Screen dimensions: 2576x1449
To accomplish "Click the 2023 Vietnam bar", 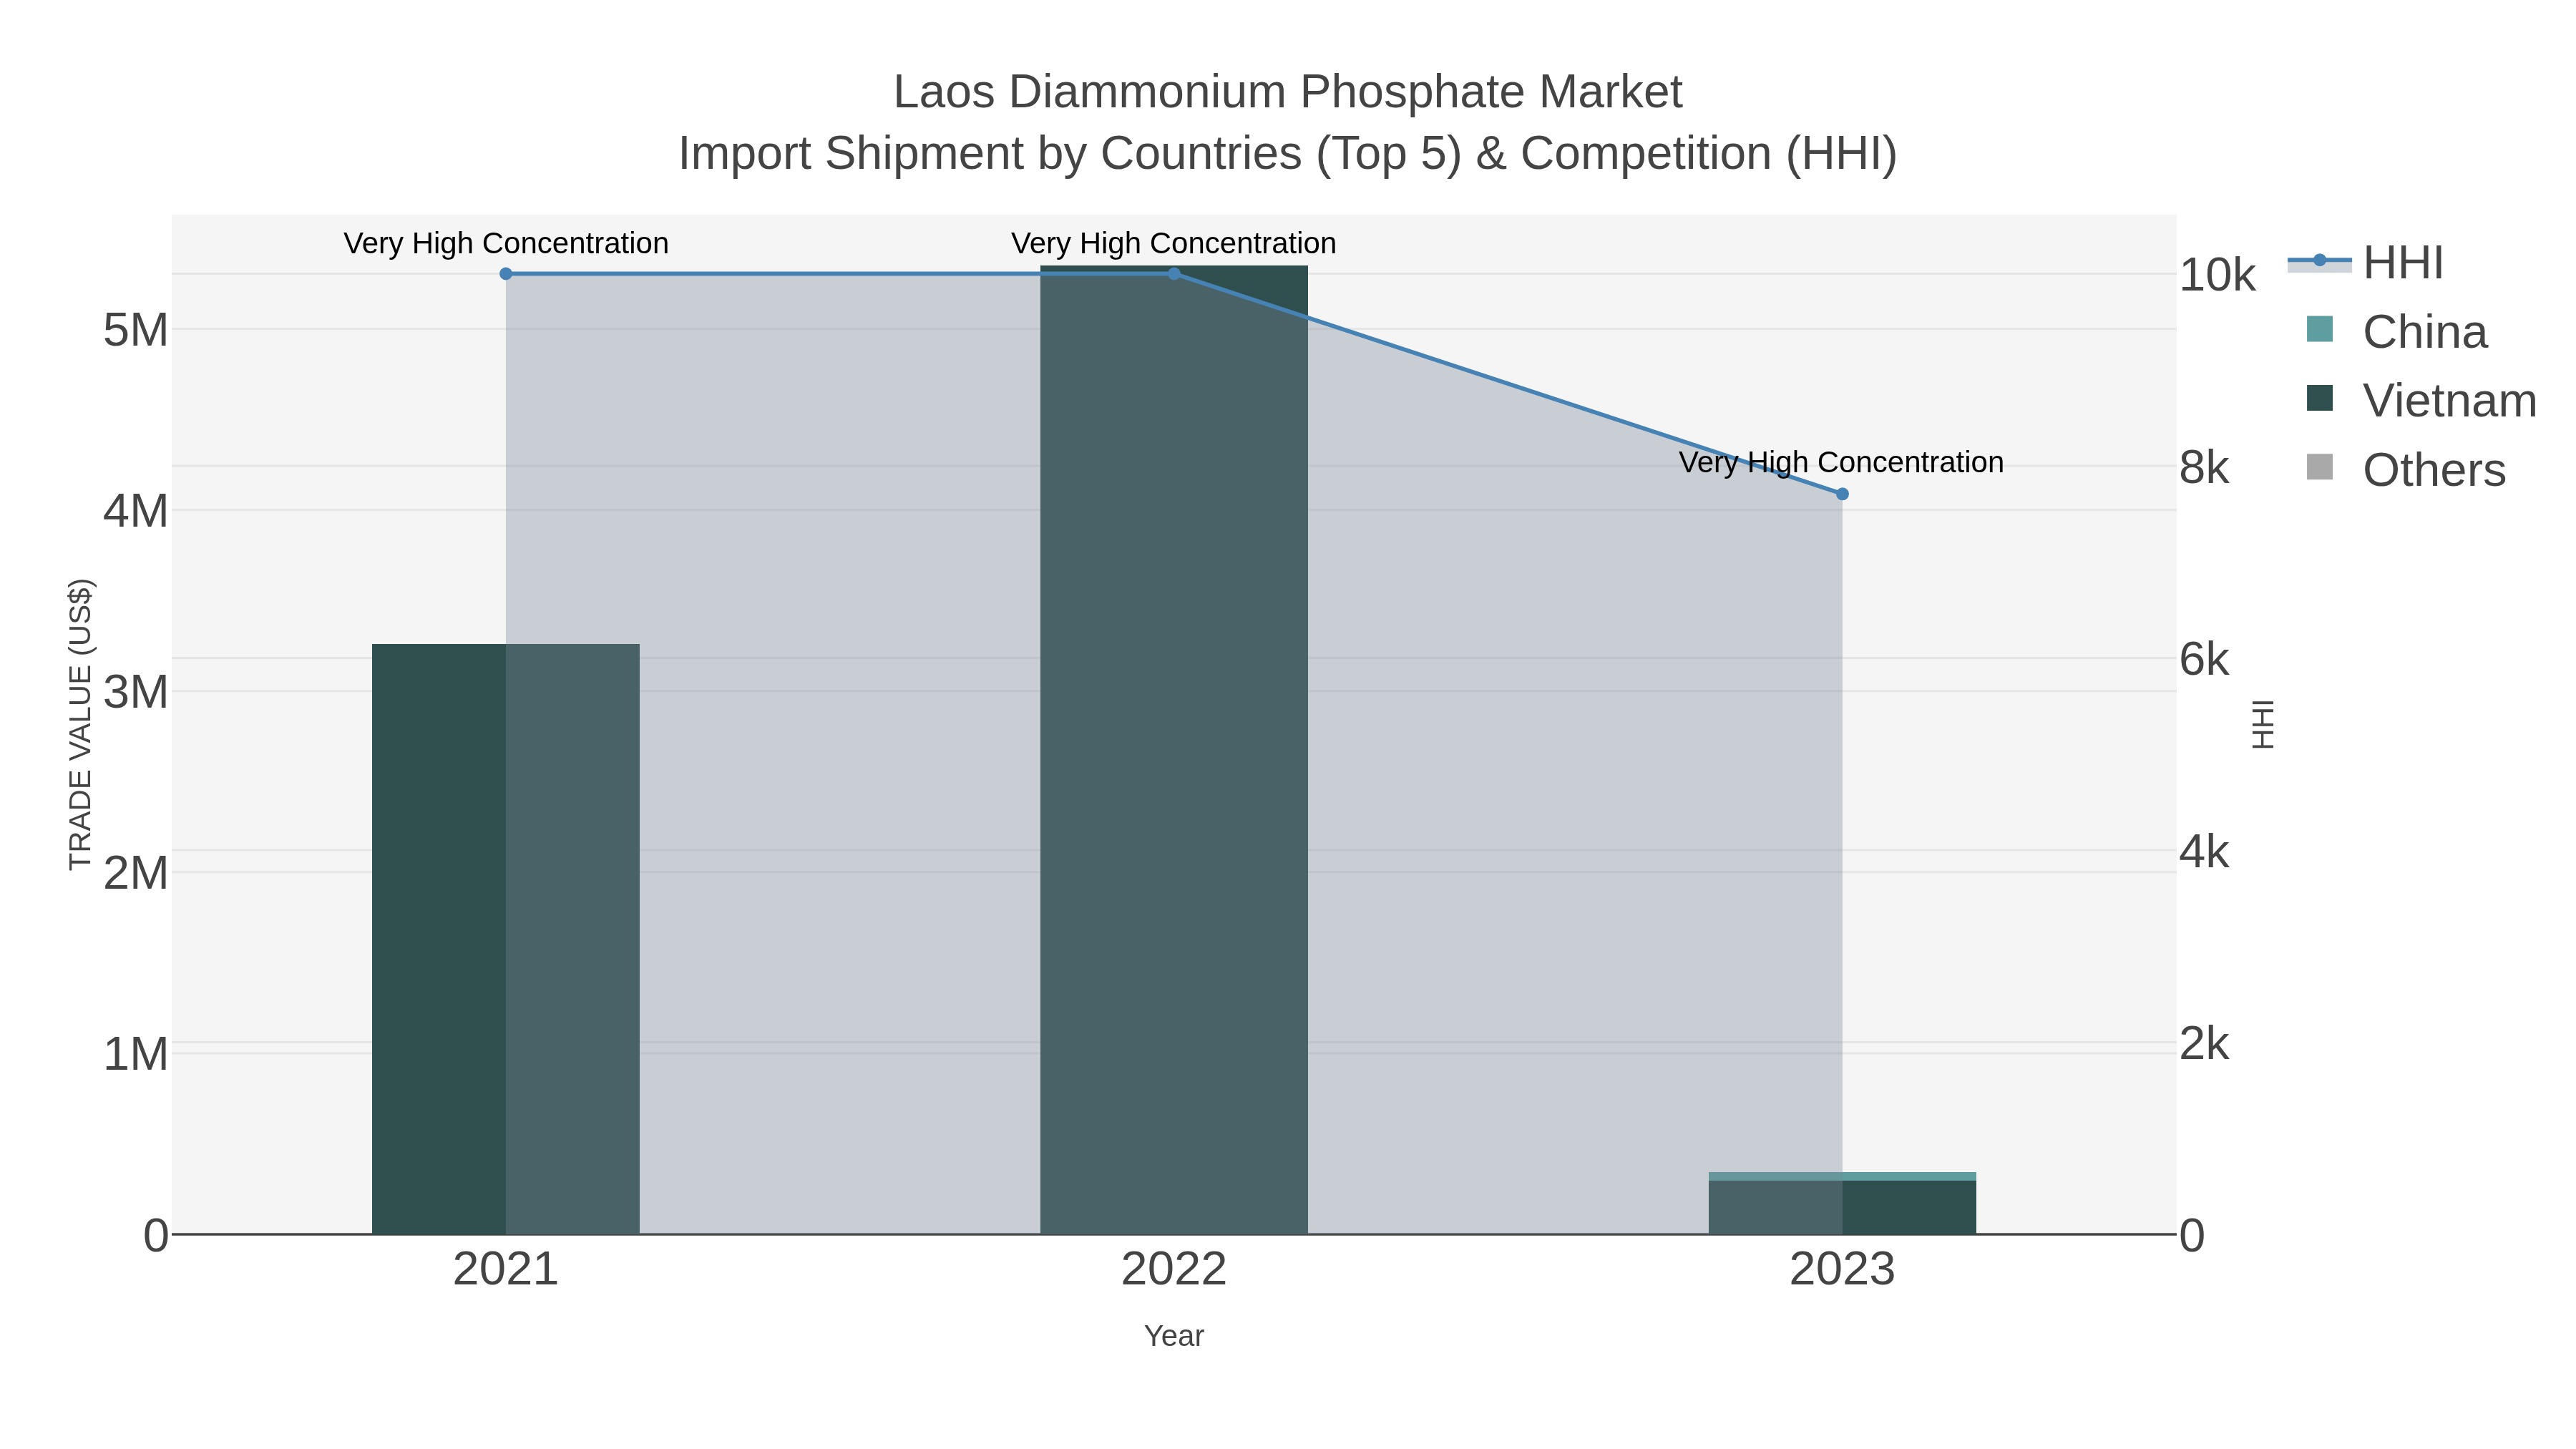I will [1842, 1207].
